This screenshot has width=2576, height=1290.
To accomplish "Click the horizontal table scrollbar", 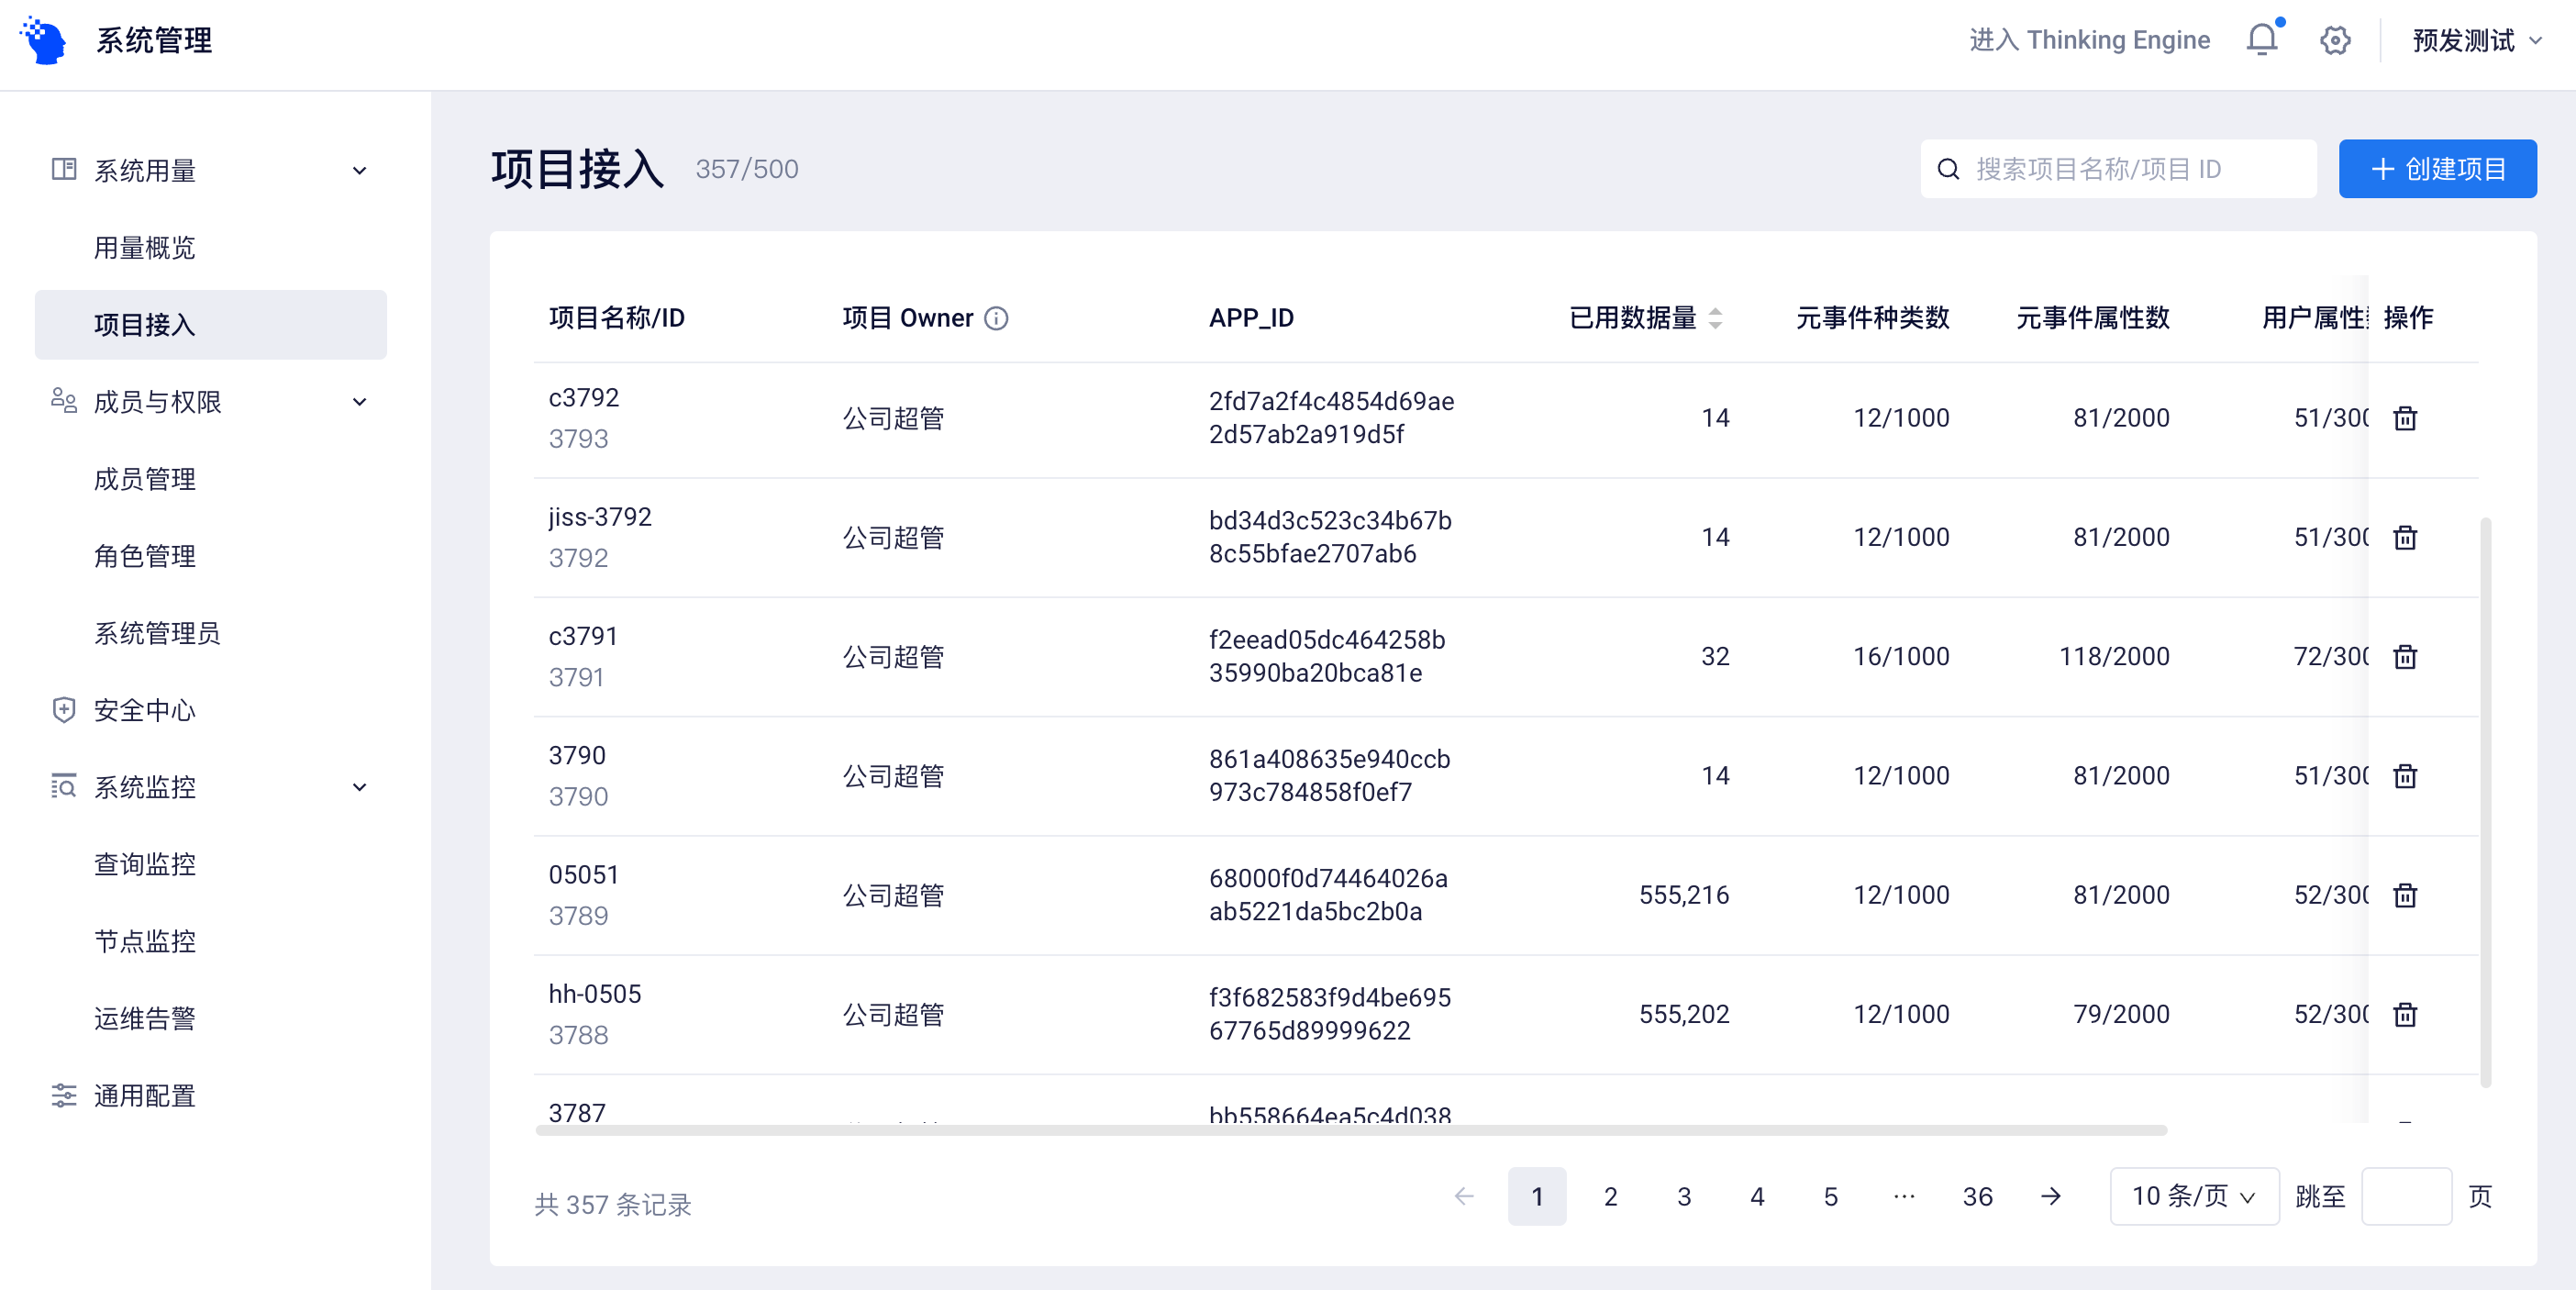I will click(1350, 1130).
